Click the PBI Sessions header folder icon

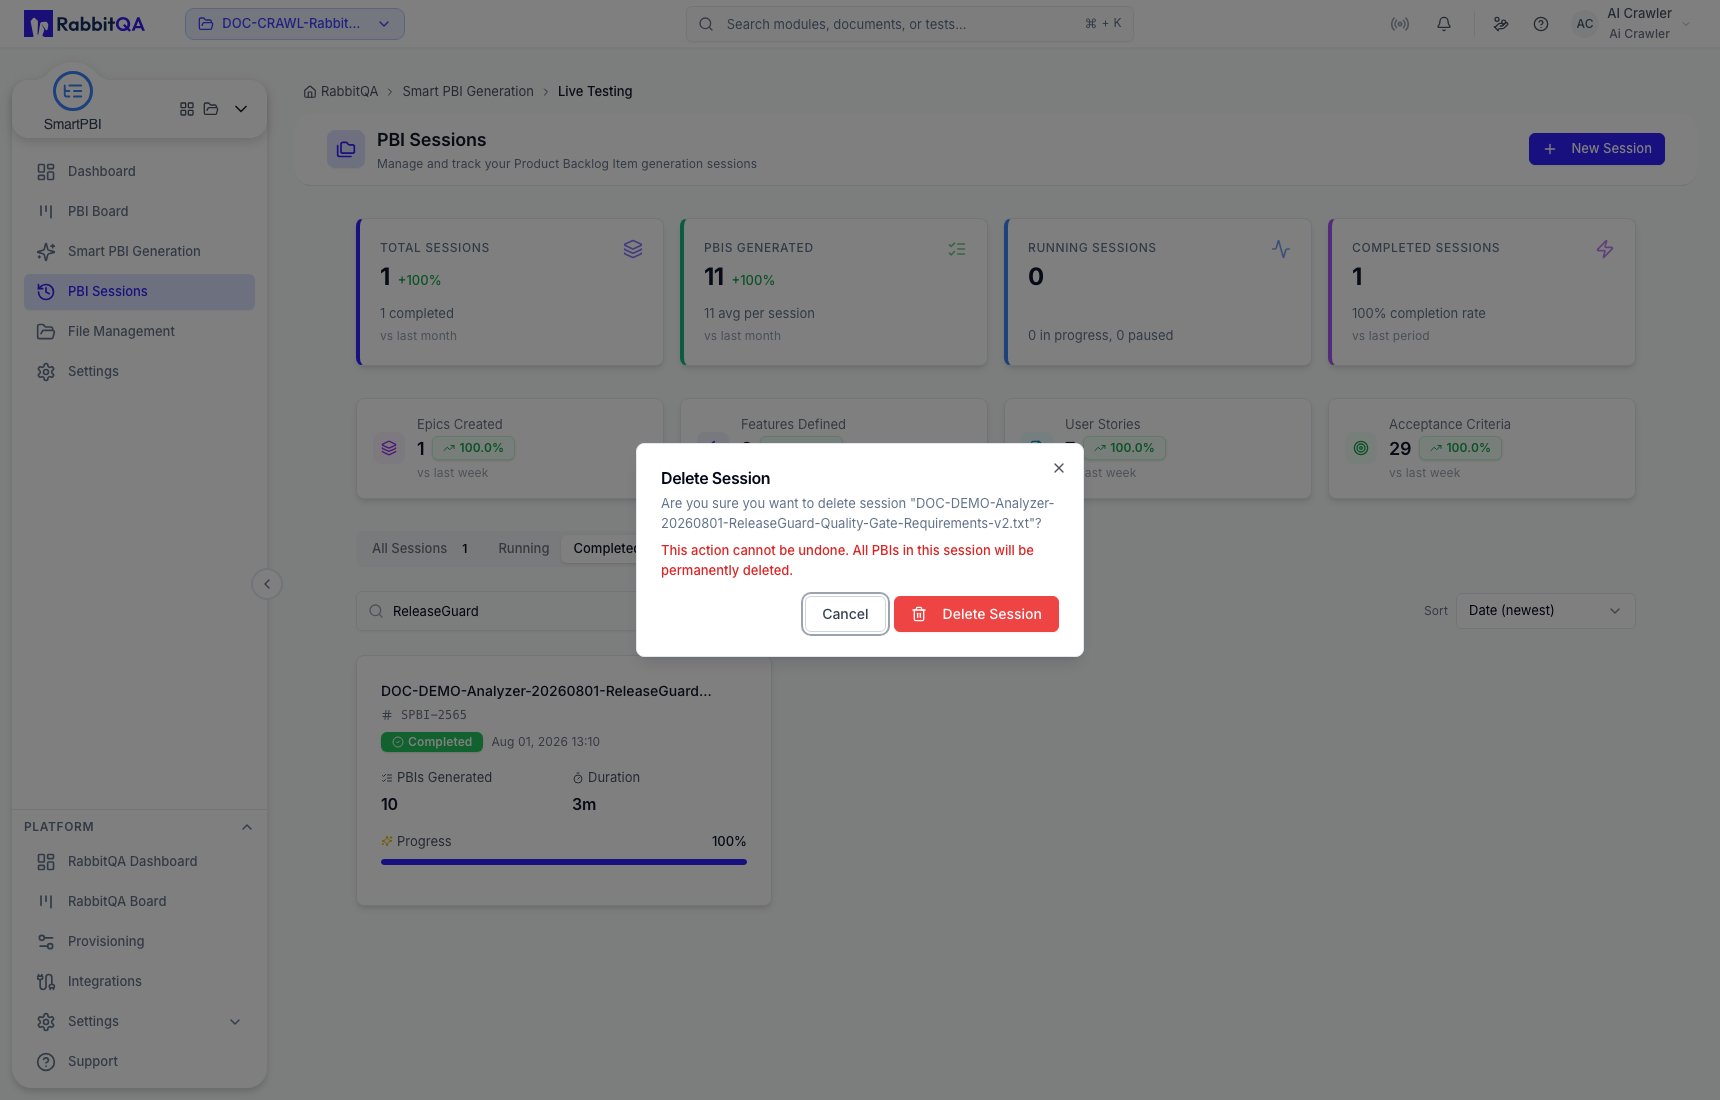pyautogui.click(x=346, y=149)
